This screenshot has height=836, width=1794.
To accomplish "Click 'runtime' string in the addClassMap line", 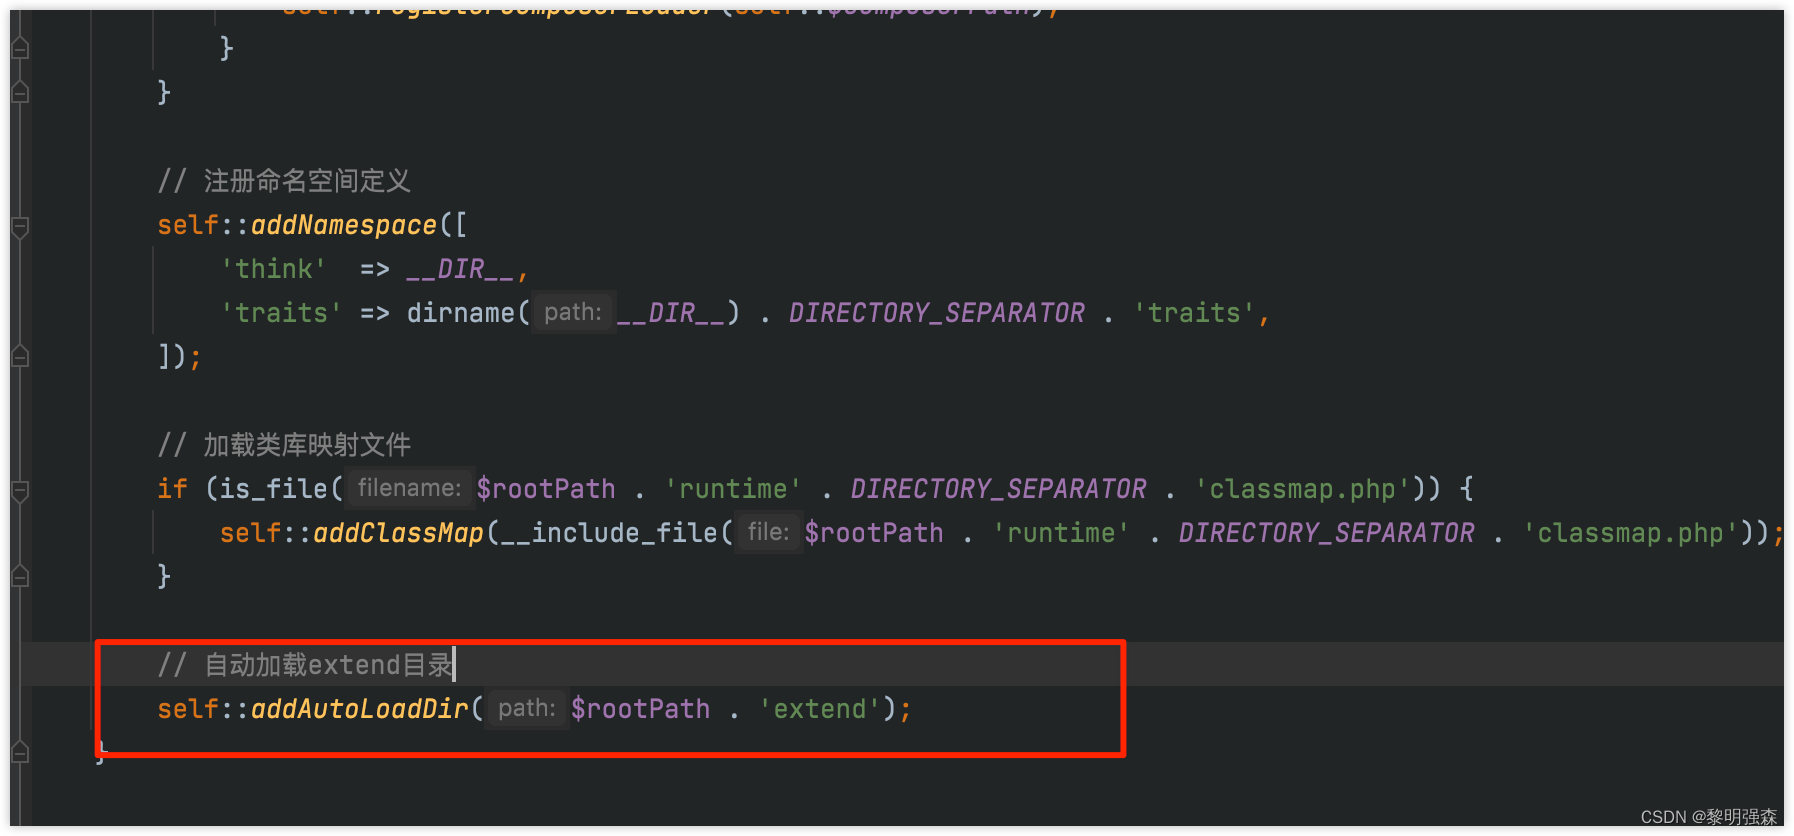I will coord(1061,533).
